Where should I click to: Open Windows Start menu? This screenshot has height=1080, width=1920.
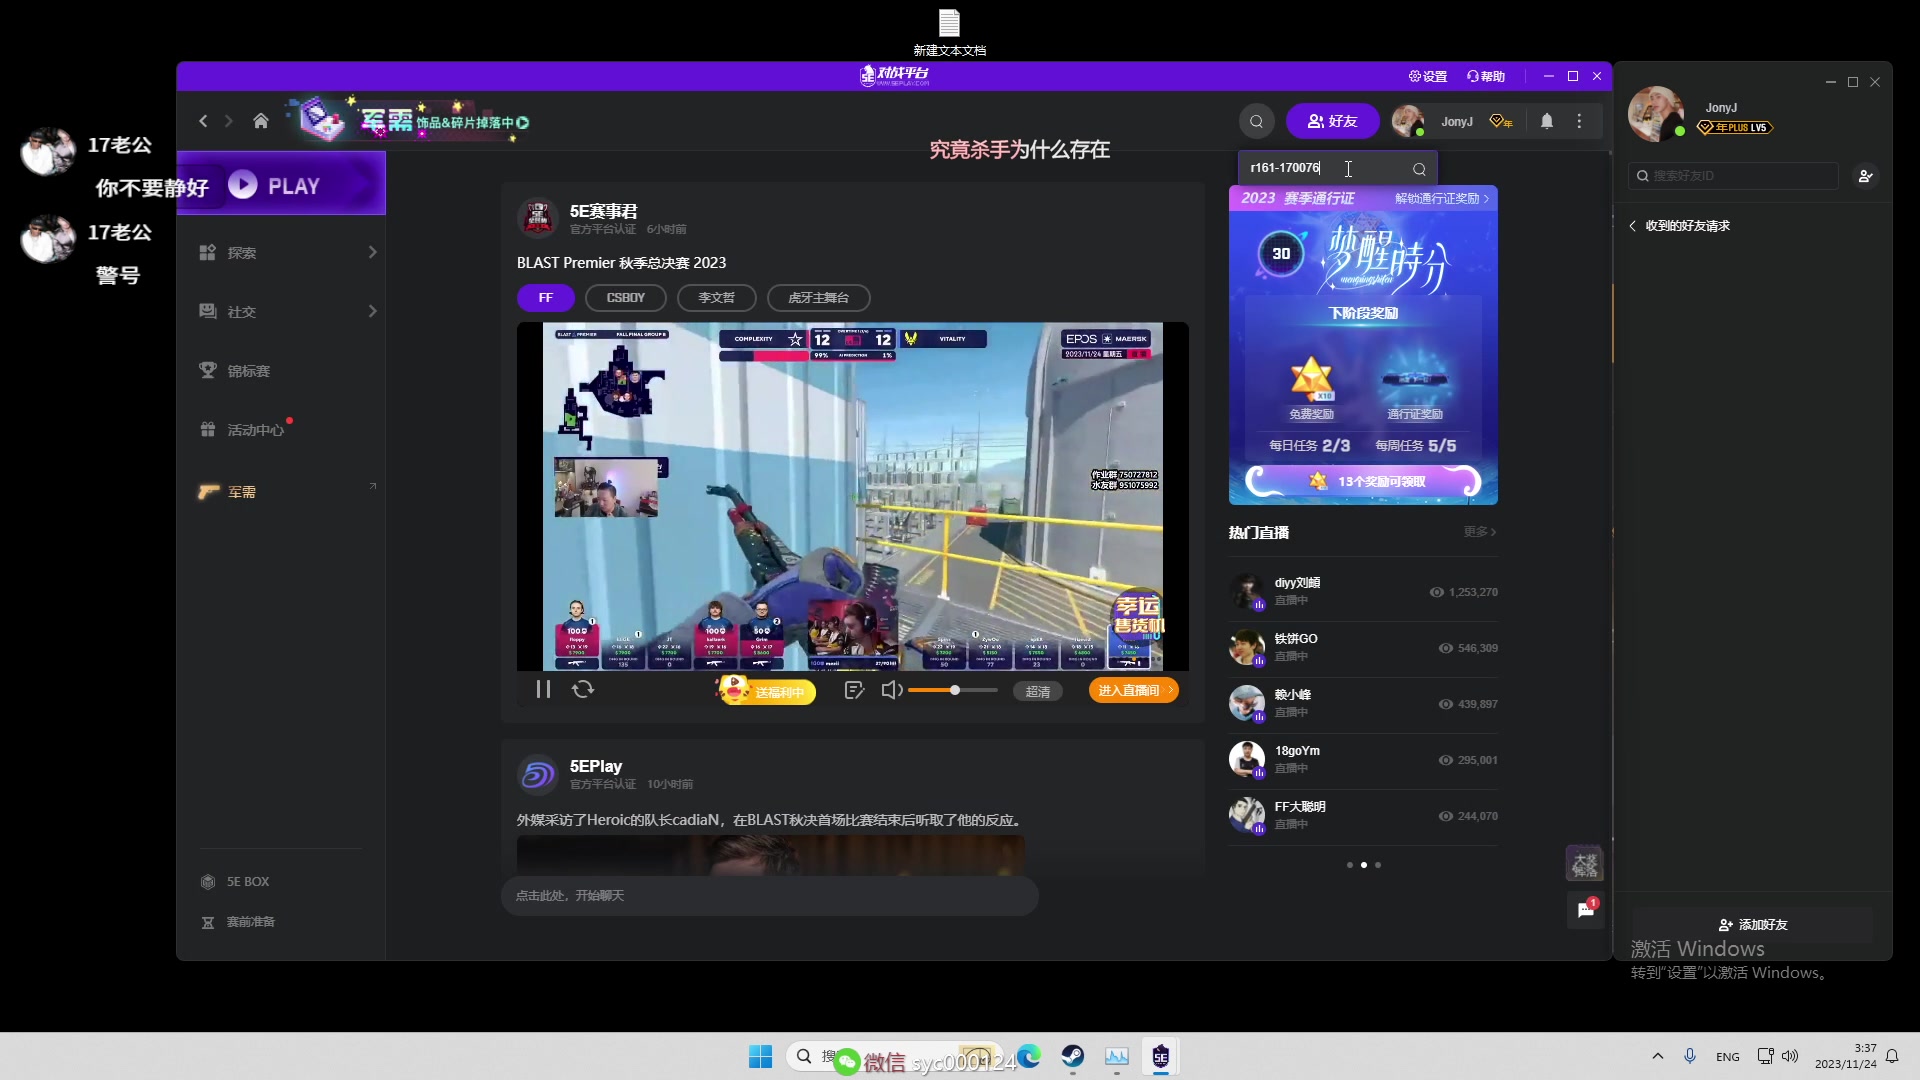pos(760,1056)
